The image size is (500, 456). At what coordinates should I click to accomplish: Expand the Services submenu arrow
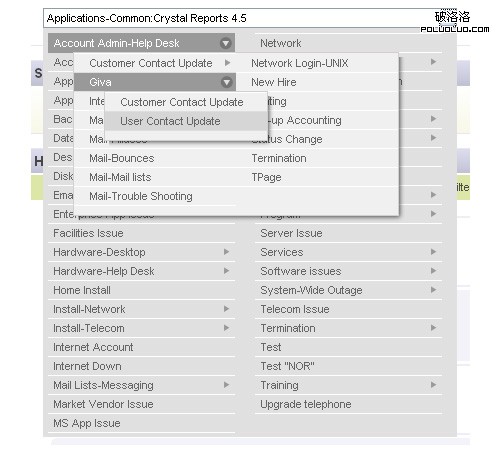[433, 252]
